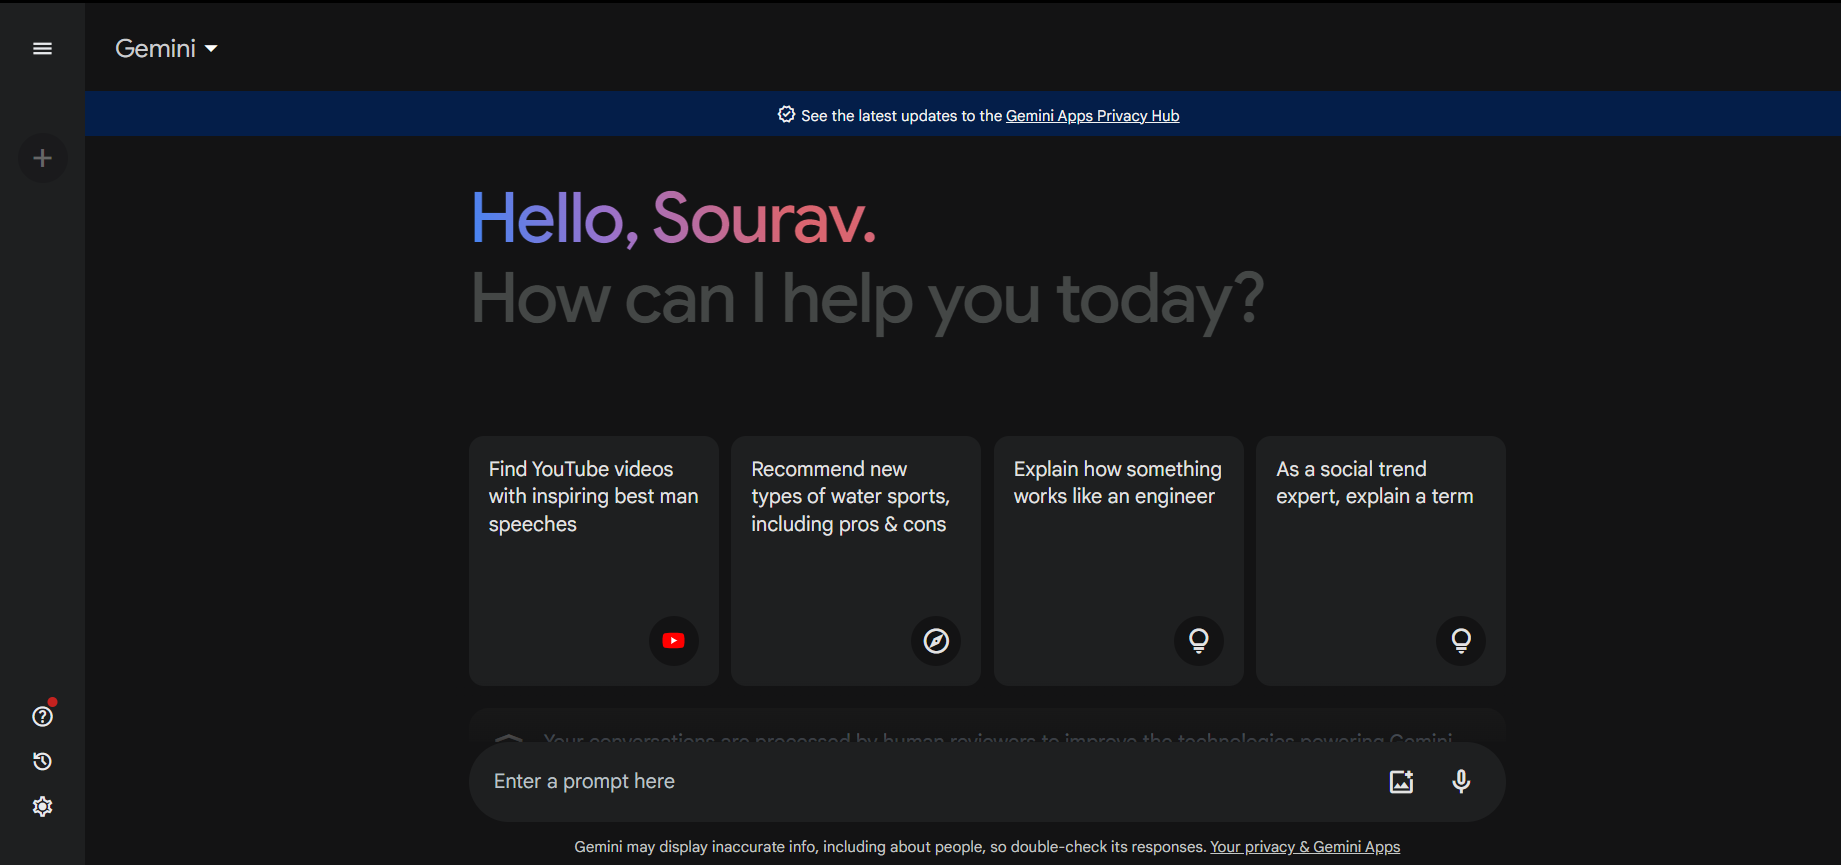
Task: Open the Help icon in sidebar
Action: pyautogui.click(x=42, y=716)
